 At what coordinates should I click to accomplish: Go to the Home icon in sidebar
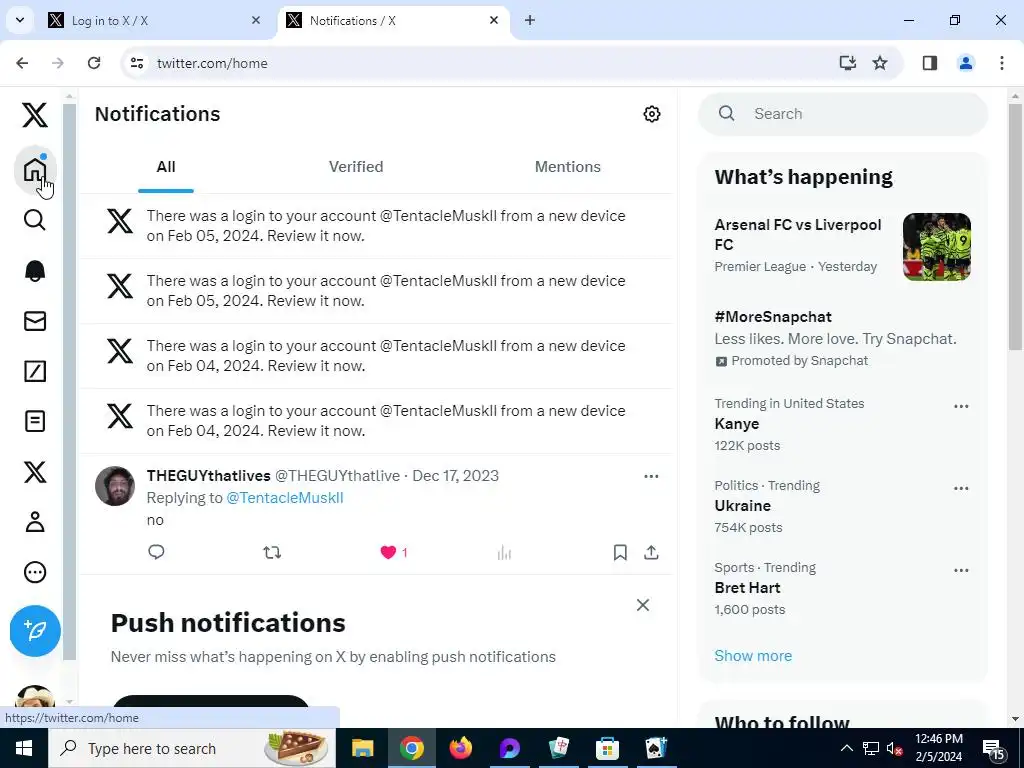point(35,170)
